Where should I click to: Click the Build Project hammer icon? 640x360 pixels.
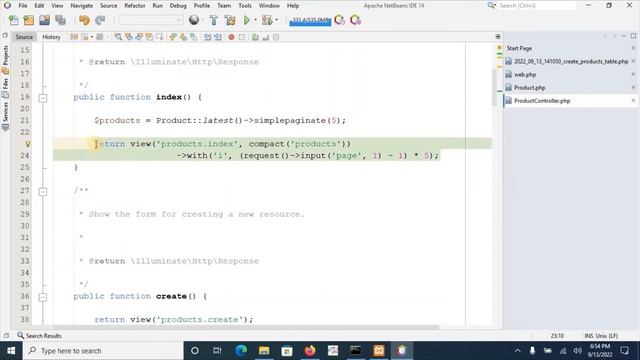(213, 20)
